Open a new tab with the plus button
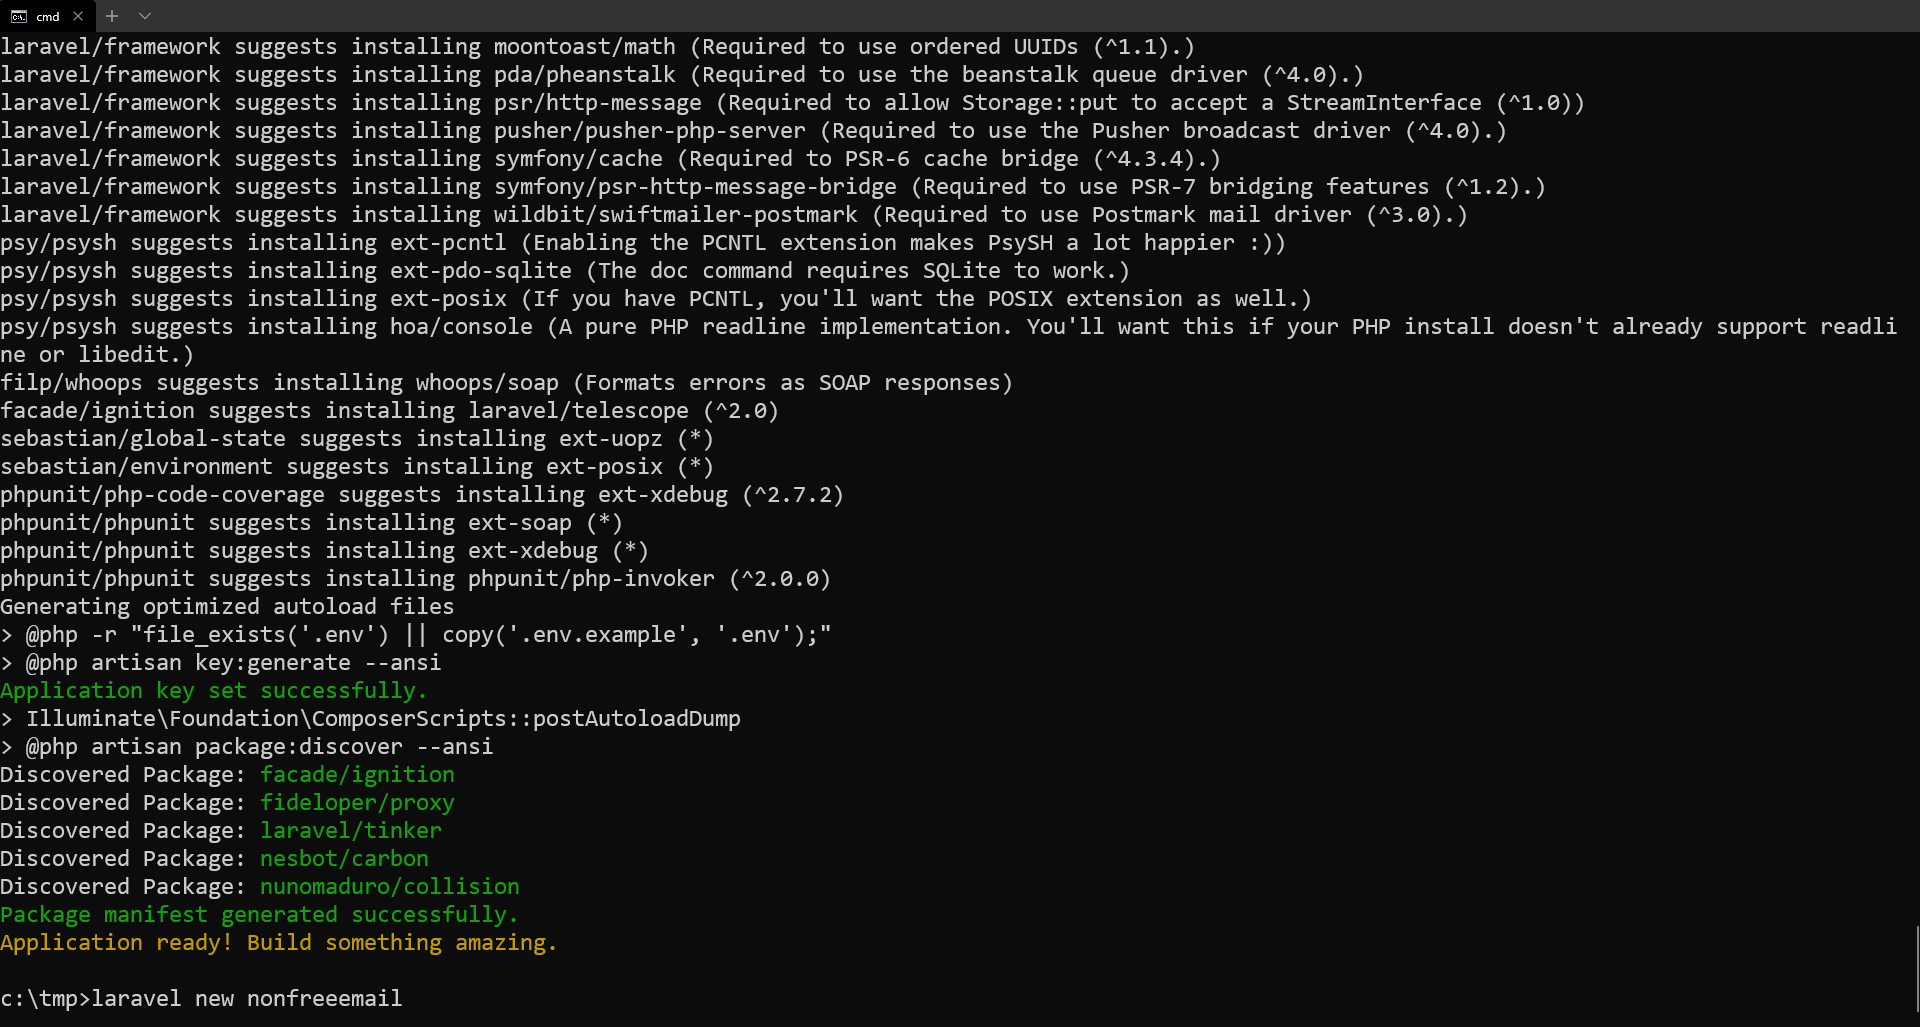The image size is (1920, 1027). [x=112, y=16]
